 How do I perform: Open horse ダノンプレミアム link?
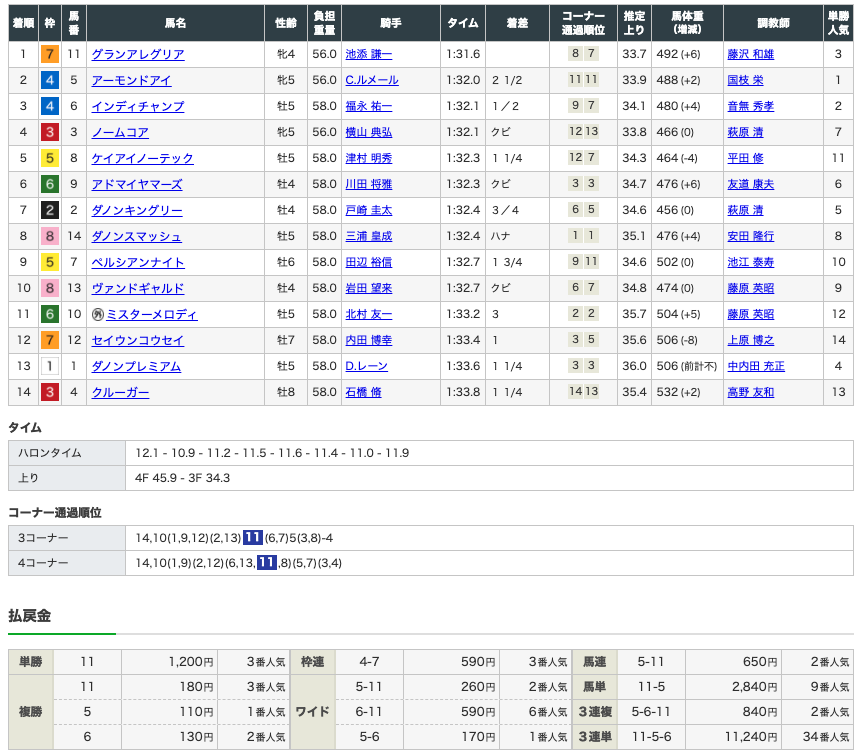click(136, 366)
